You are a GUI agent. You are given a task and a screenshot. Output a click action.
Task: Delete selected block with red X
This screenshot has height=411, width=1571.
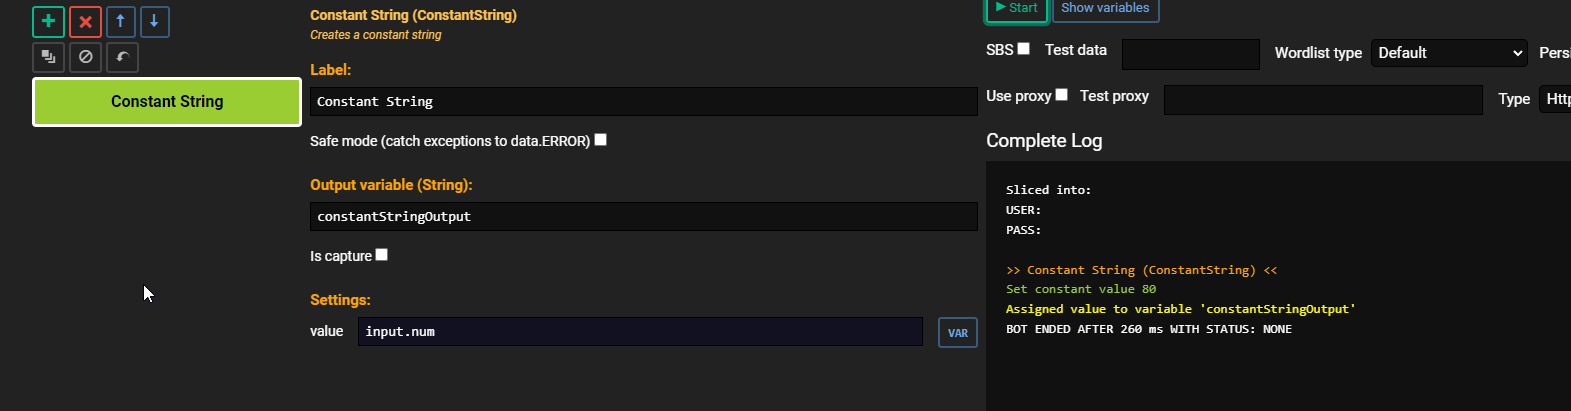[85, 21]
